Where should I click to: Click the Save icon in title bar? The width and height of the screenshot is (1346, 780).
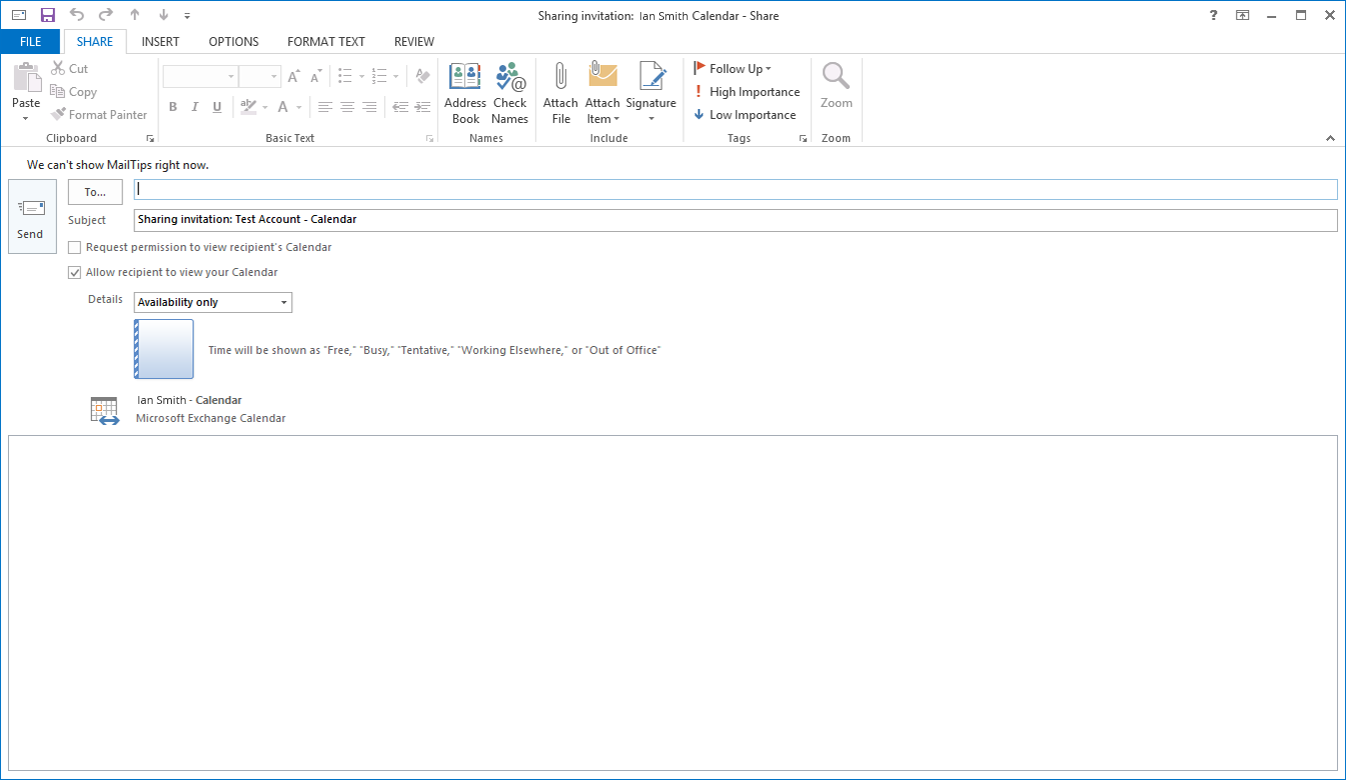47,15
